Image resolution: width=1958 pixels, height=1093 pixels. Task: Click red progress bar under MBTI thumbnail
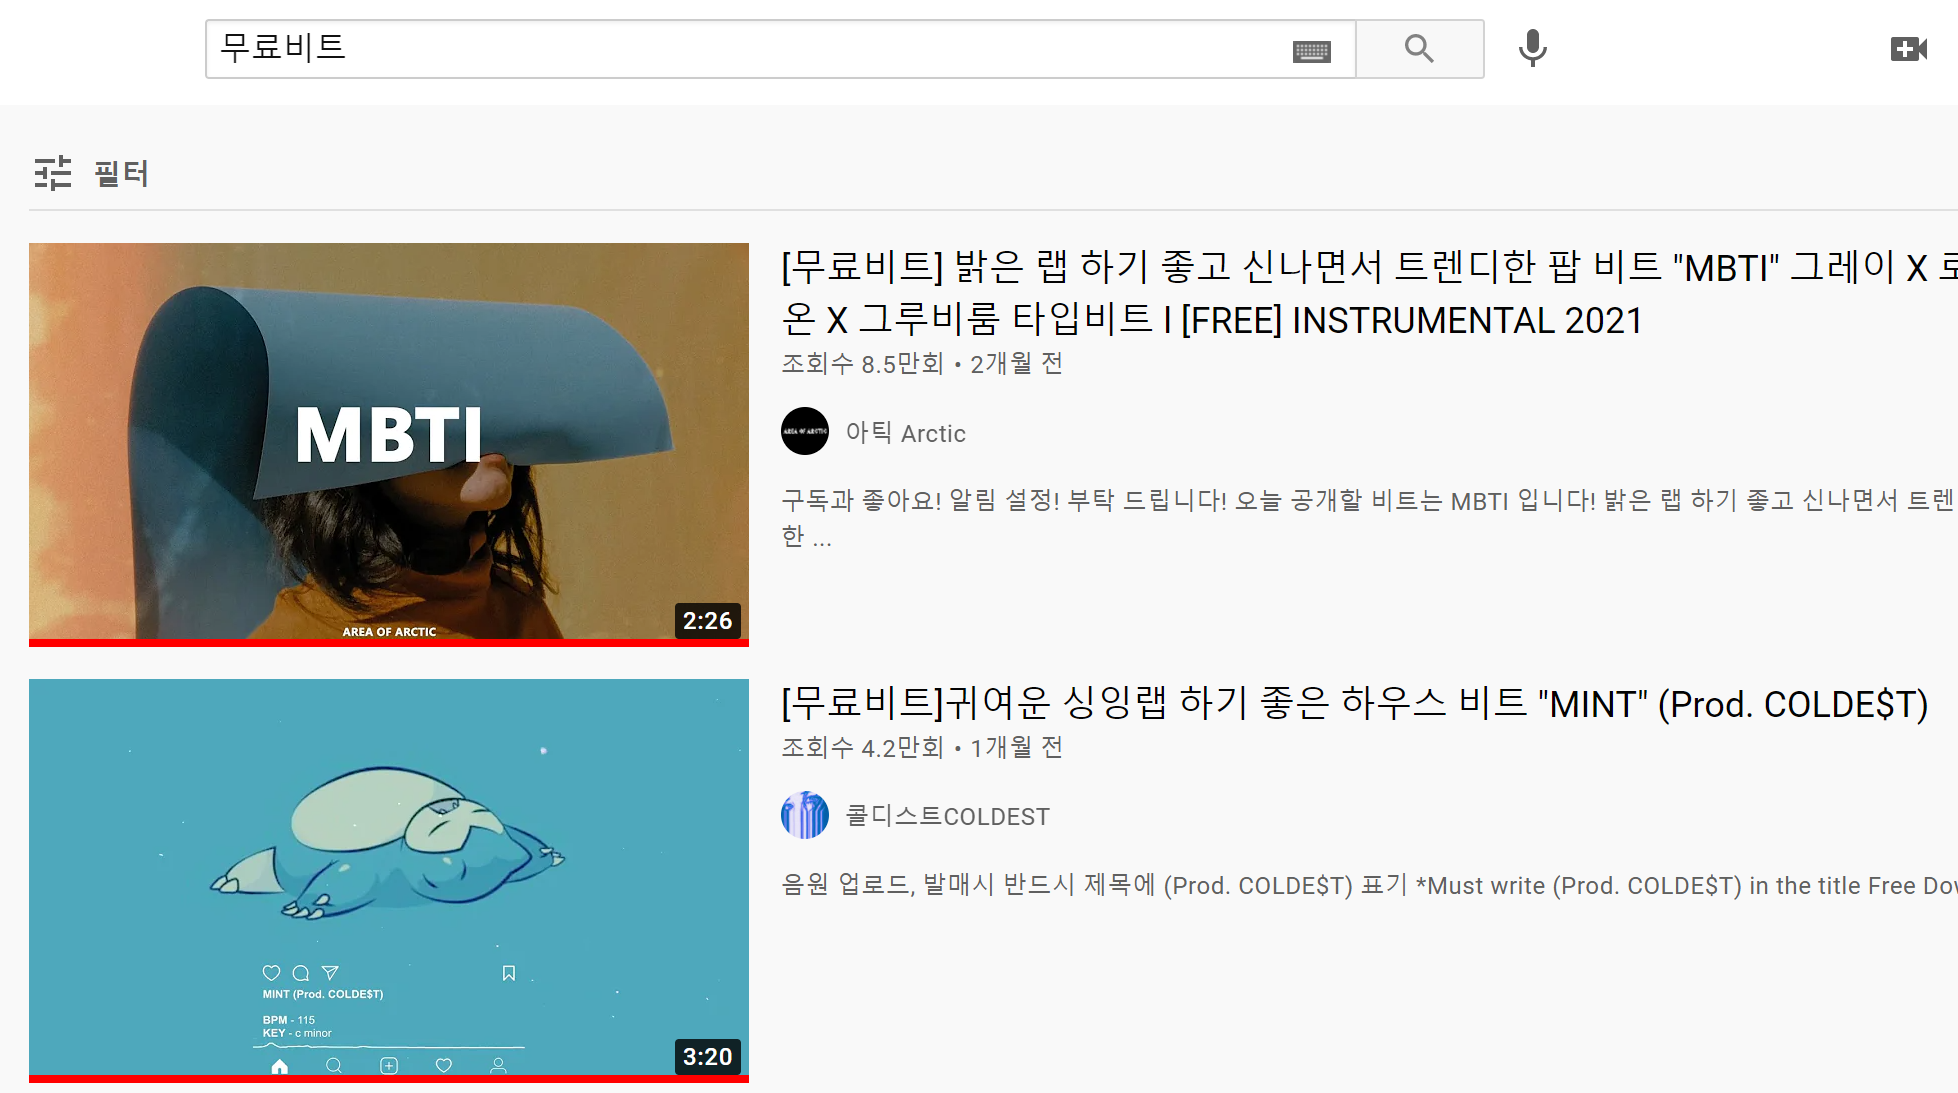(389, 643)
